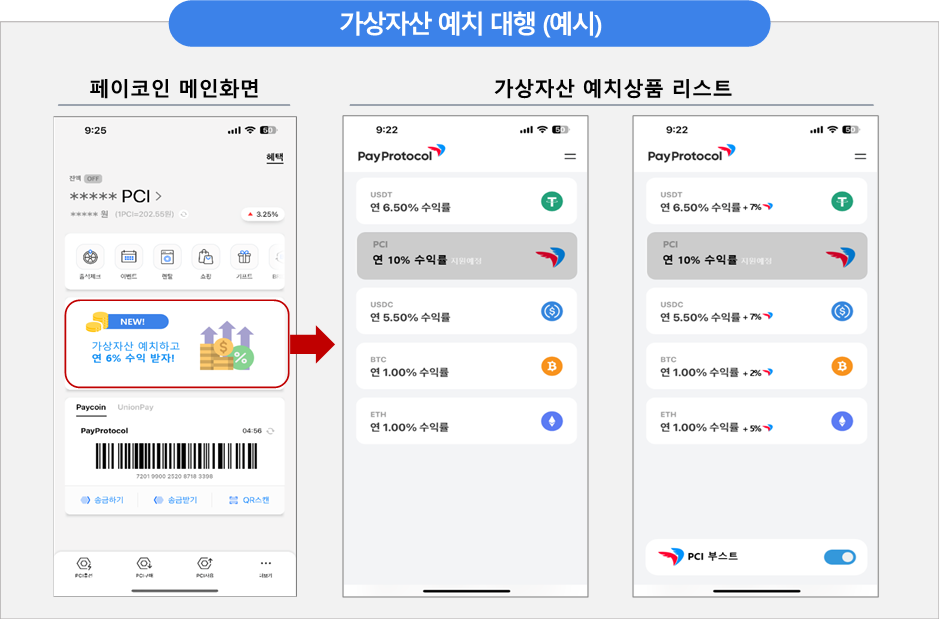The height and width of the screenshot is (620, 940).
Task: Select USDC 연 5.50% 수익률 without boost
Action: (466, 311)
